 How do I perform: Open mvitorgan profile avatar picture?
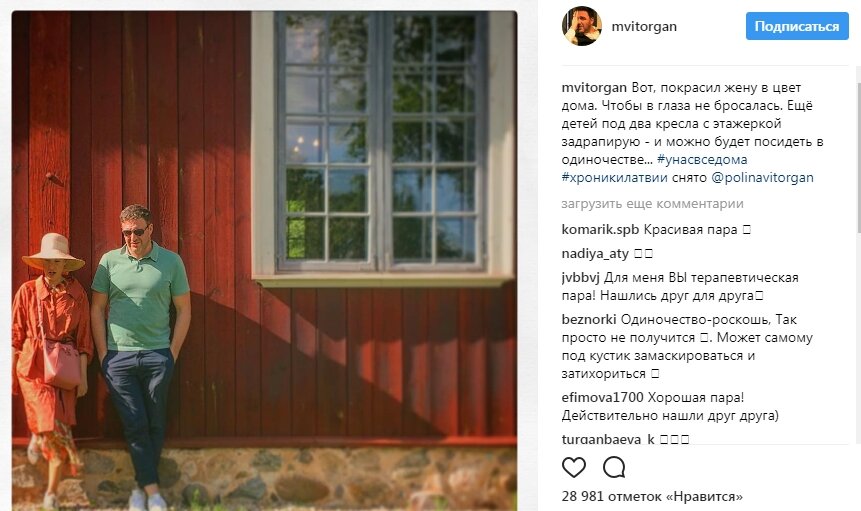[x=582, y=26]
